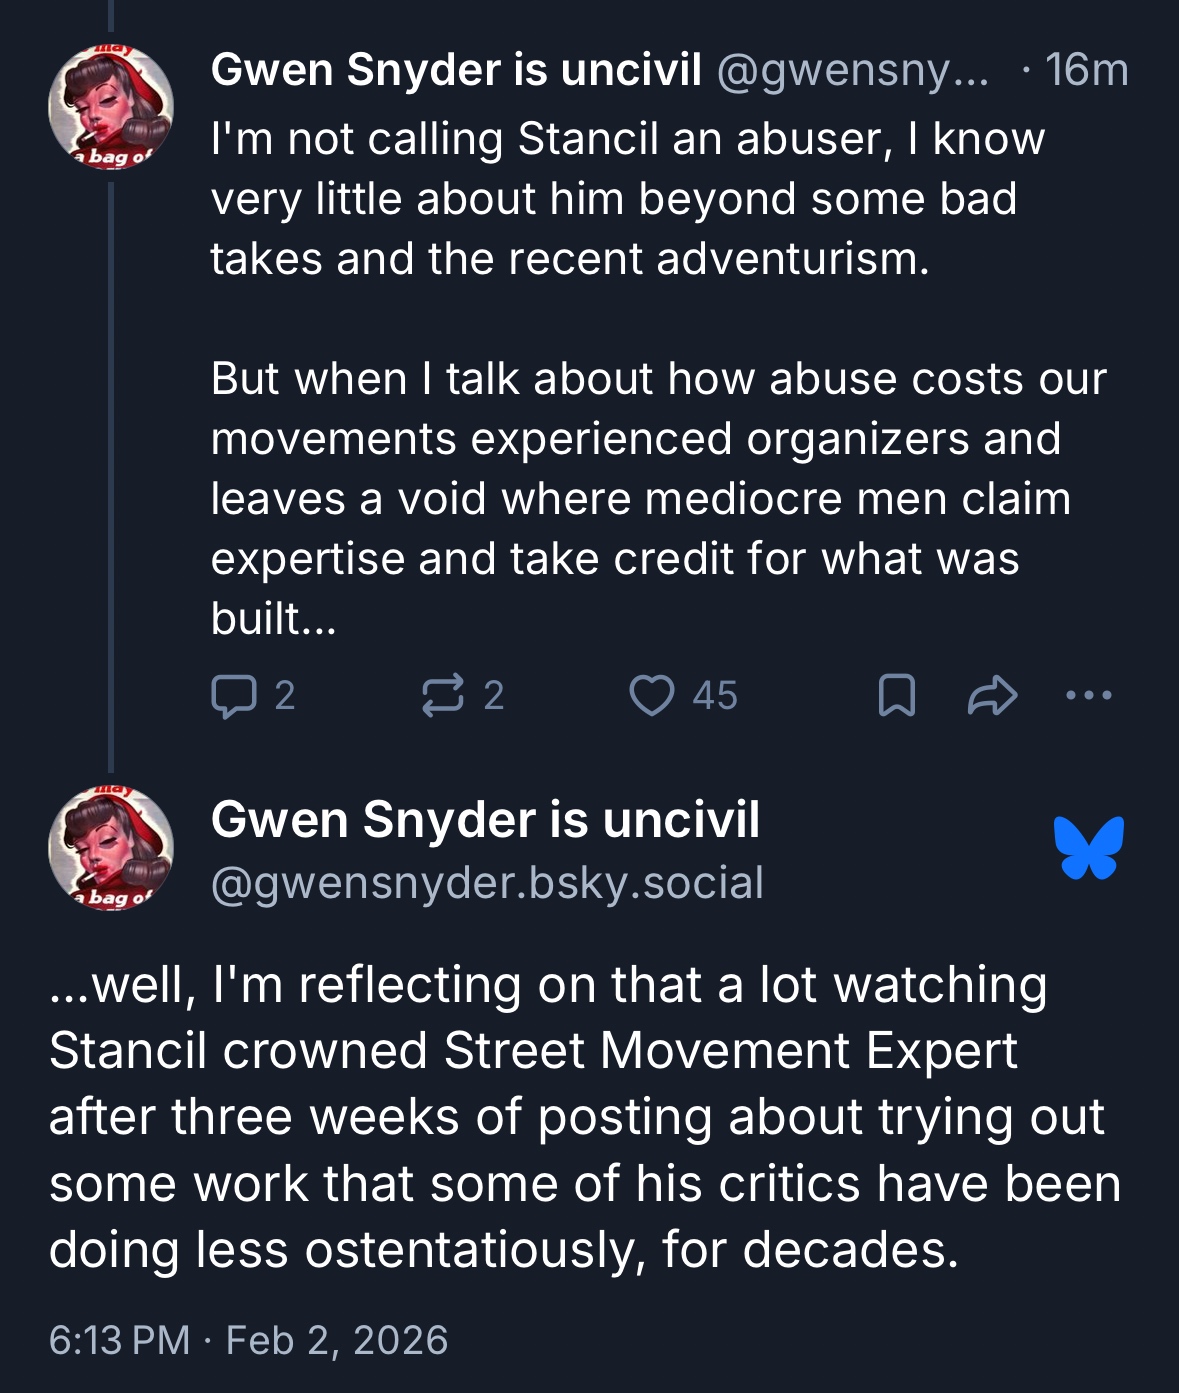This screenshot has width=1179, height=1393.
Task: Click the reply count number 2
Action: 285,696
